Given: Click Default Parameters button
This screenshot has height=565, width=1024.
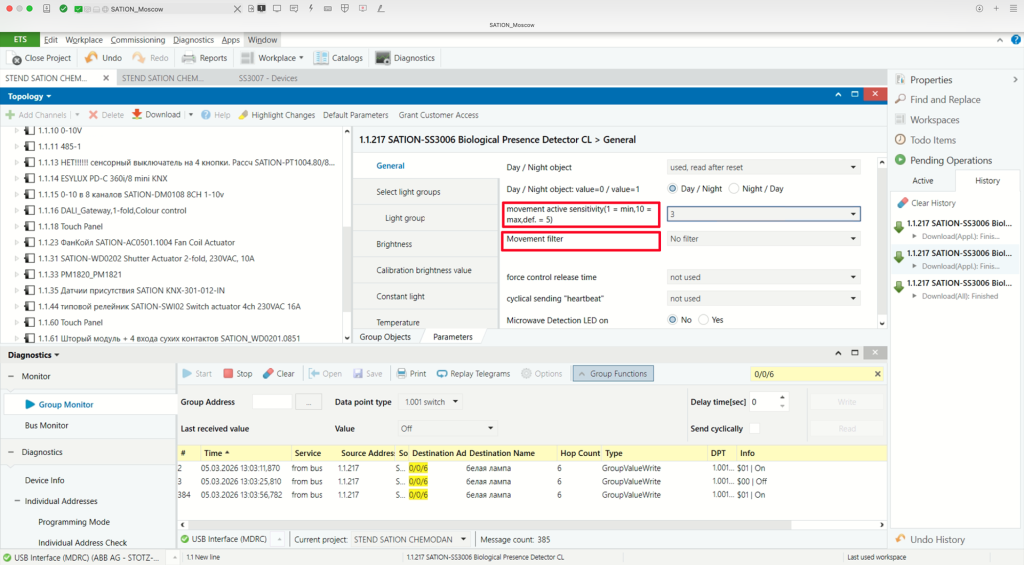Looking at the screenshot, I should coord(355,115).
